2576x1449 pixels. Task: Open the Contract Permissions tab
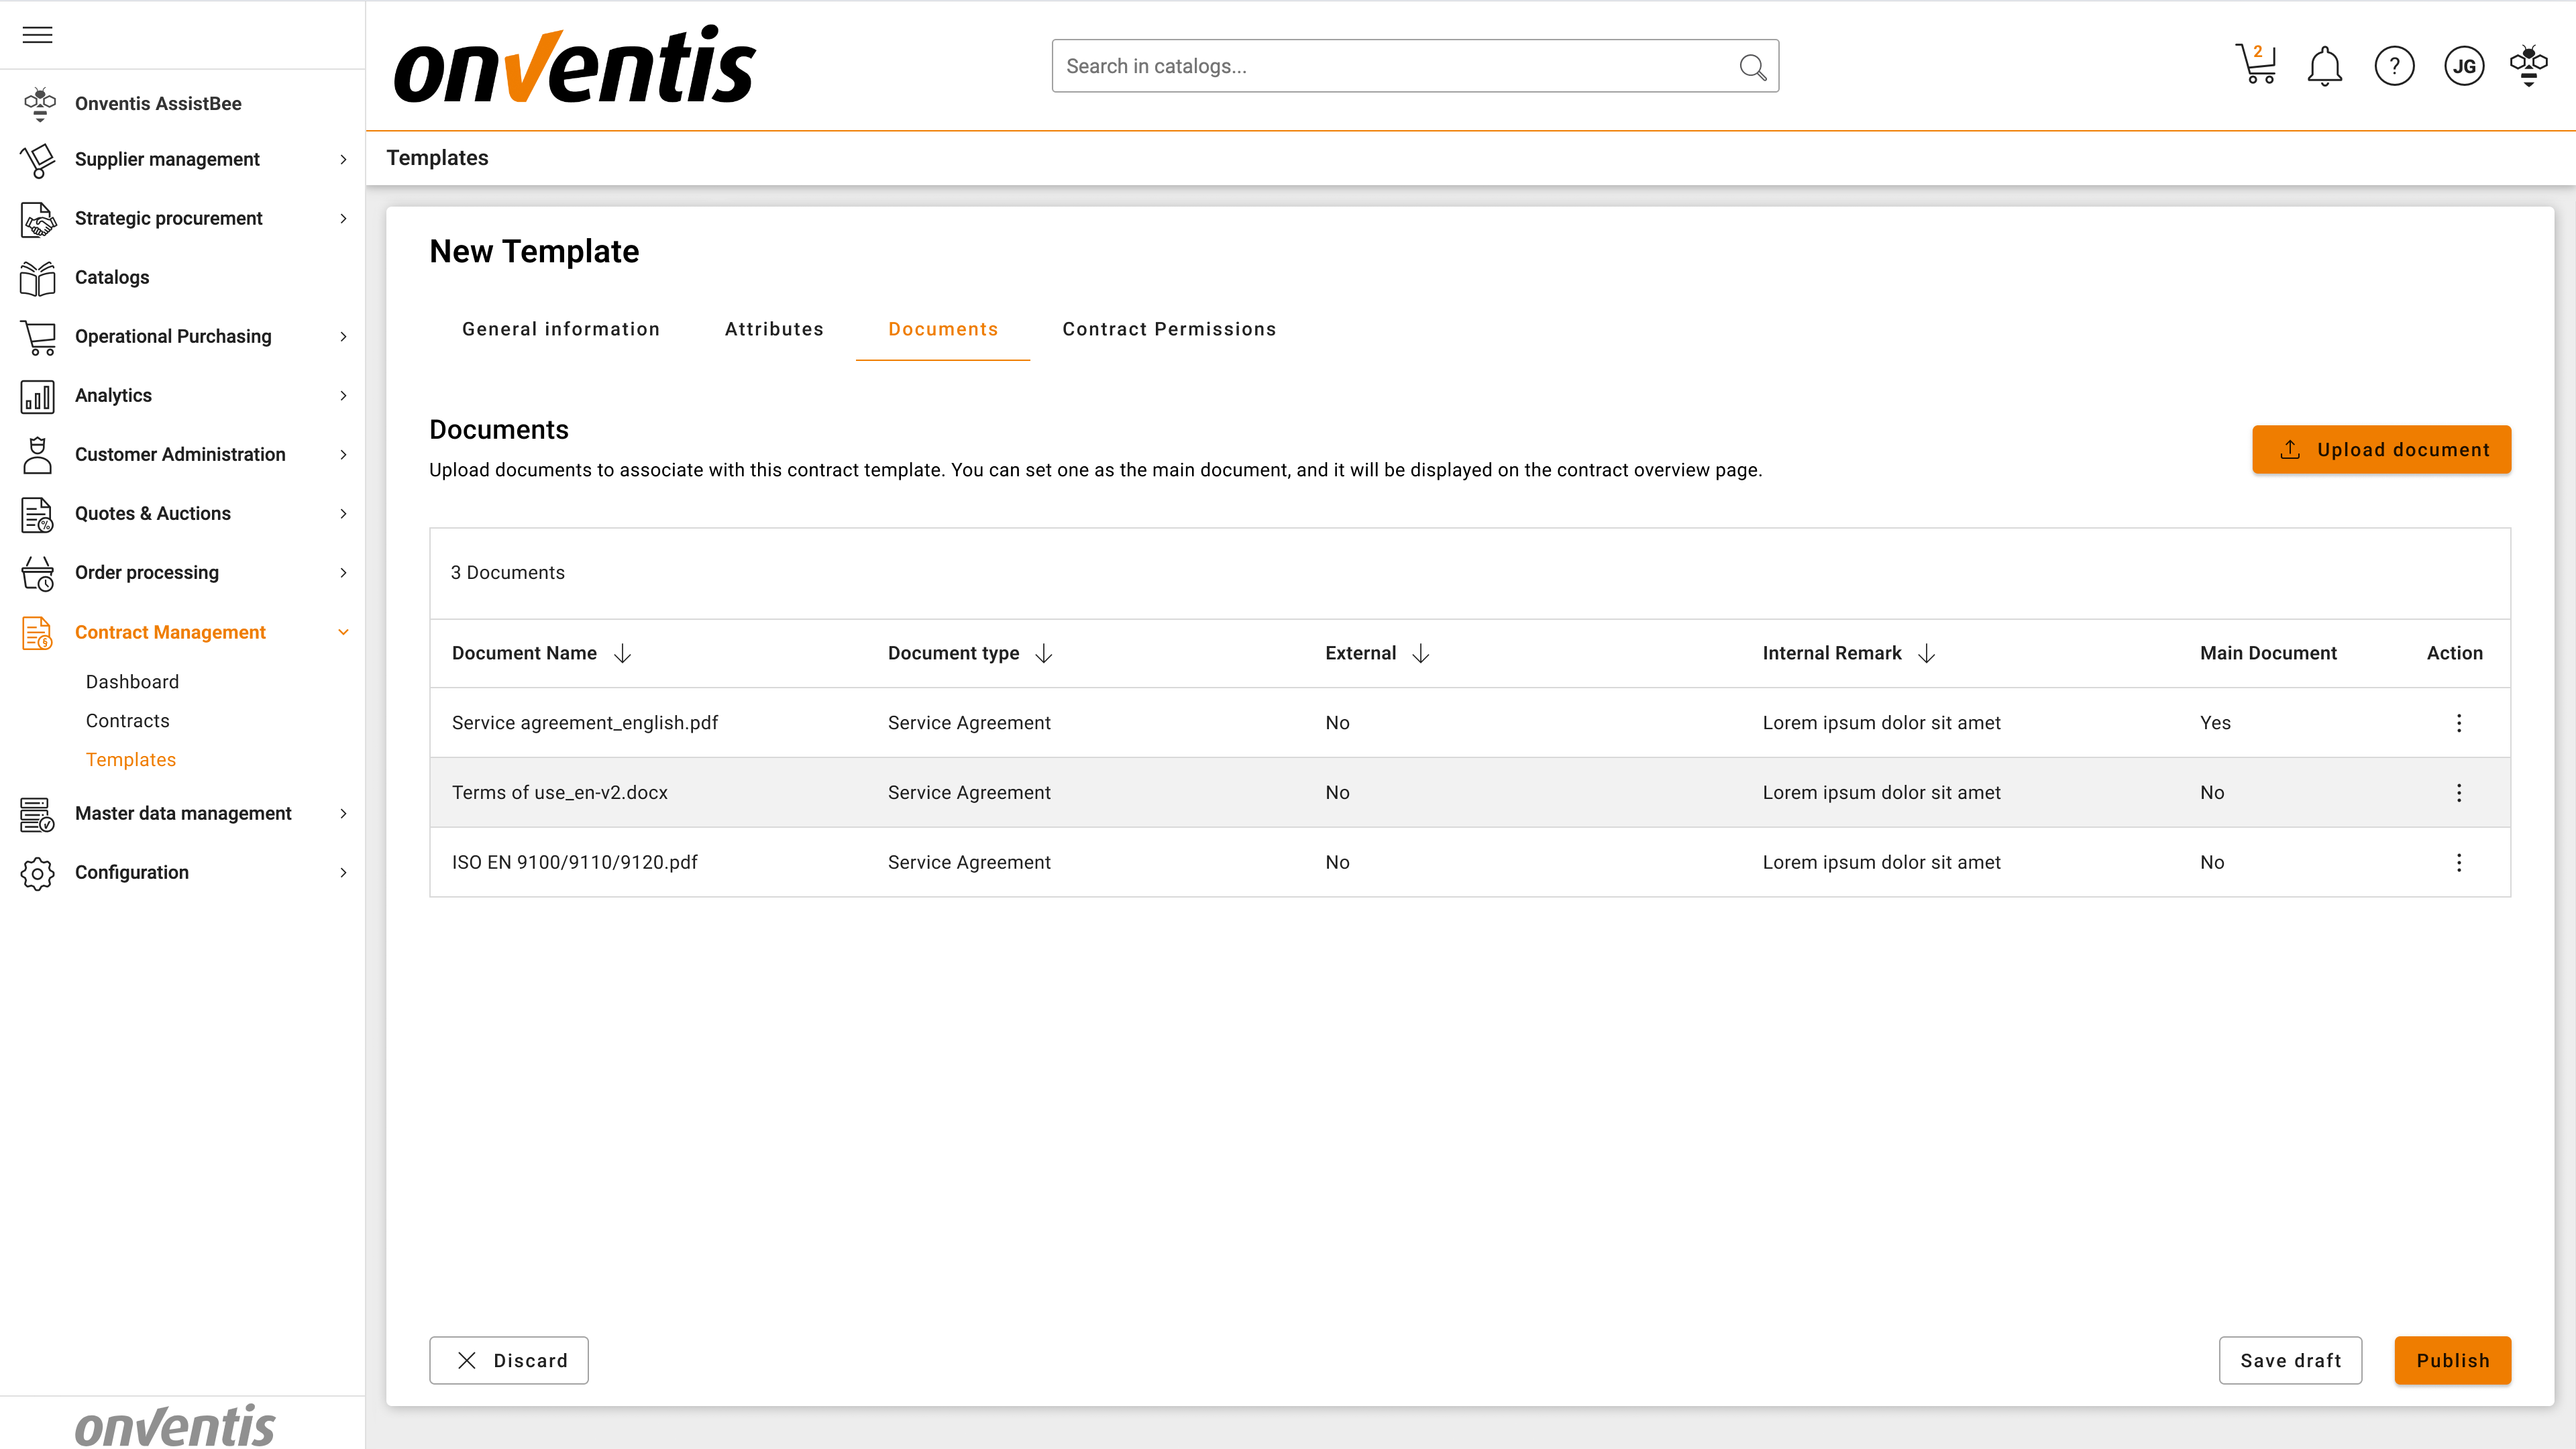tap(1168, 329)
